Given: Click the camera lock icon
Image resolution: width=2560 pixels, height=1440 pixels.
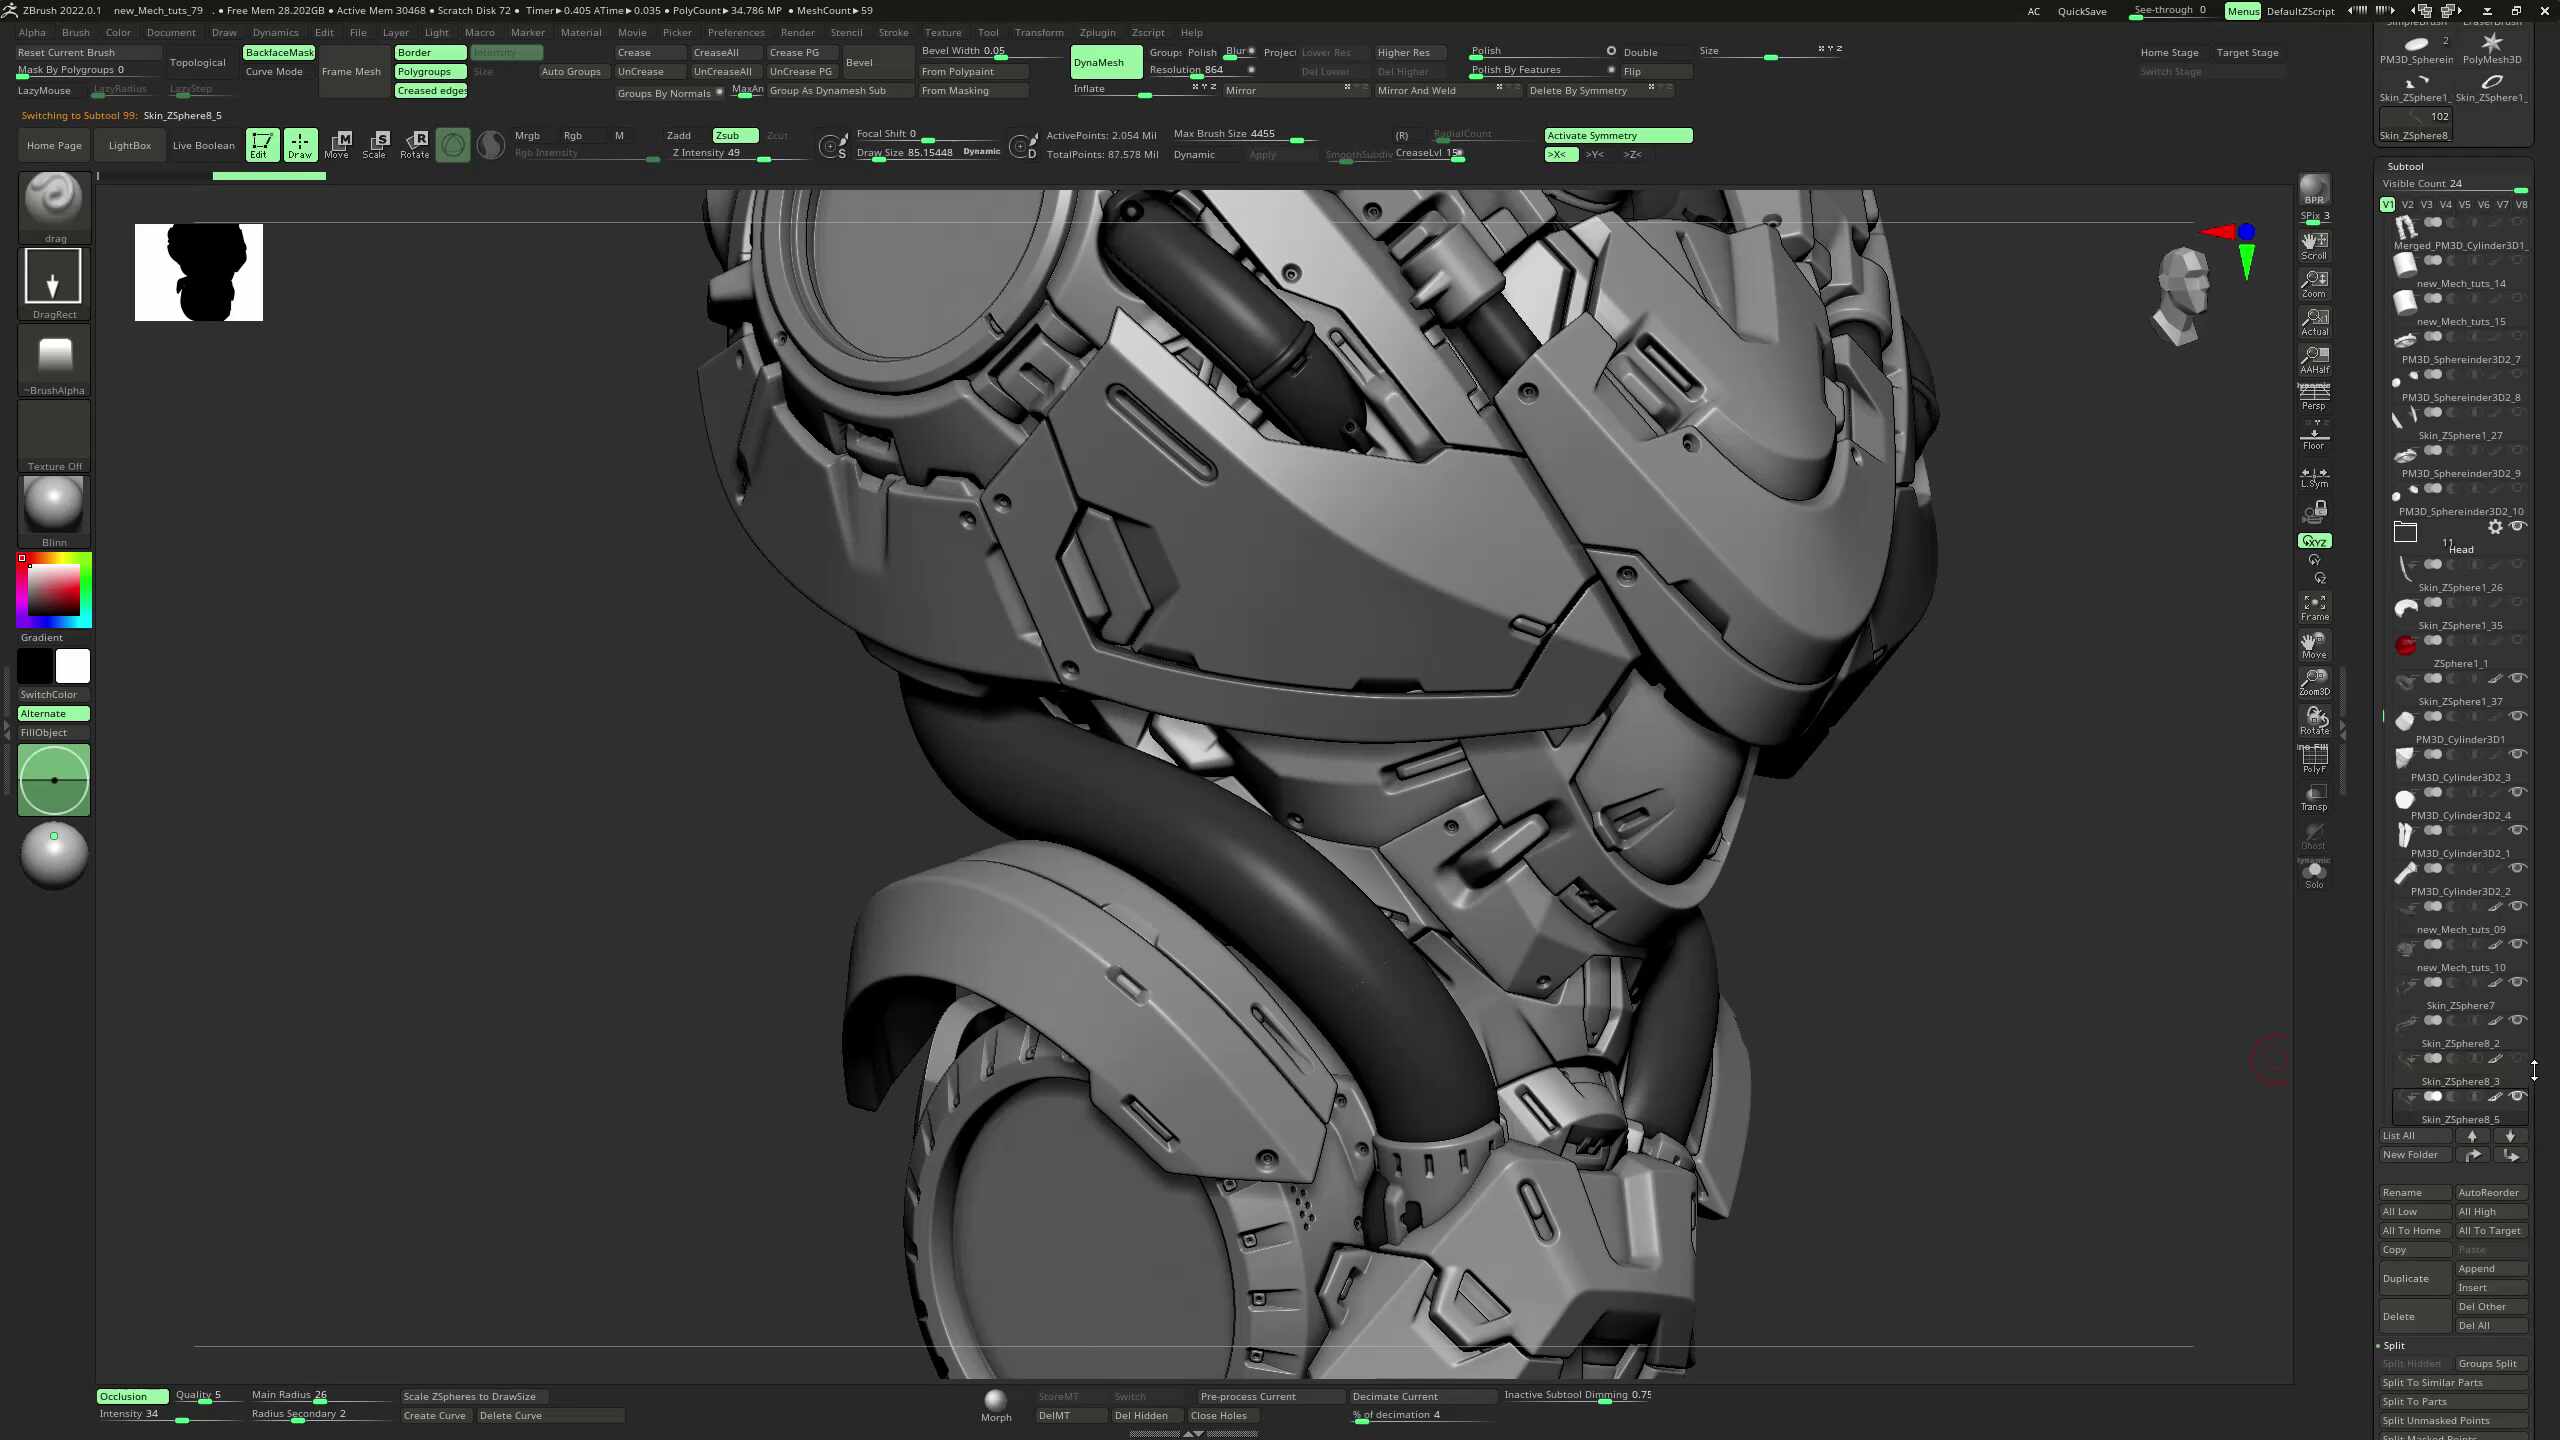Looking at the screenshot, I should pos(2314,513).
